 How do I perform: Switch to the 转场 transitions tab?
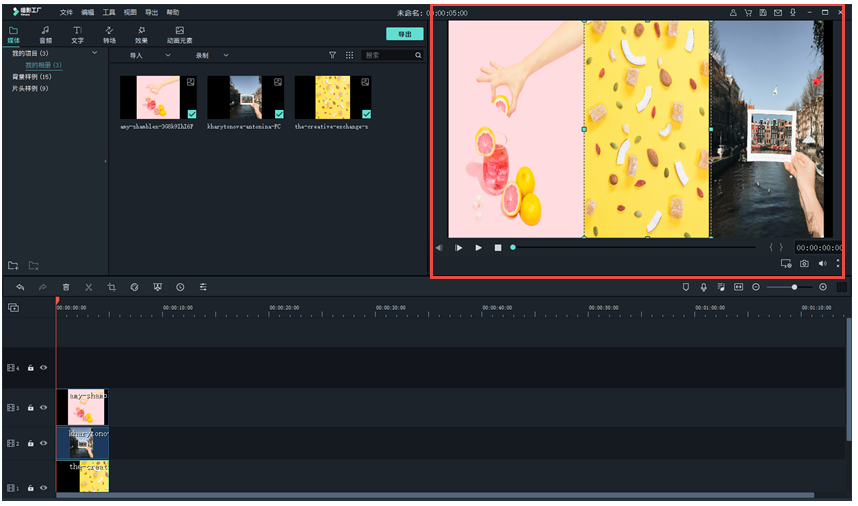109,35
